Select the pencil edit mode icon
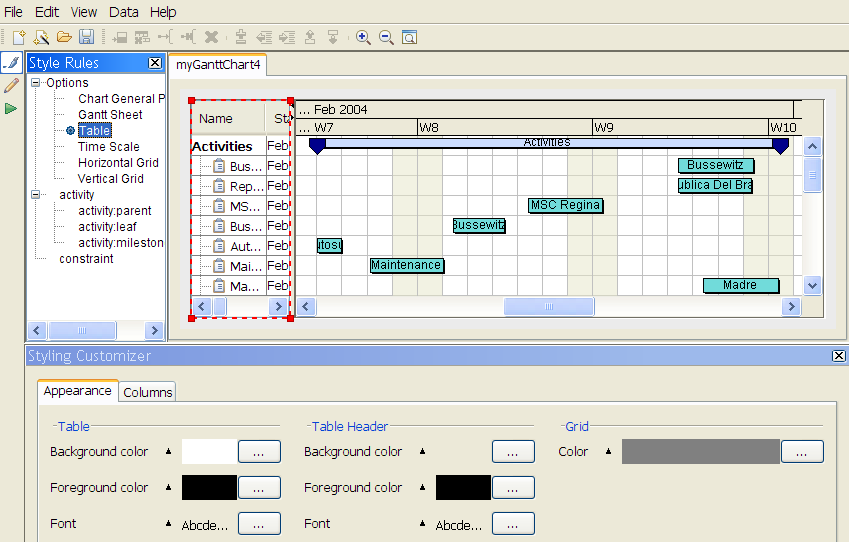 (12, 86)
